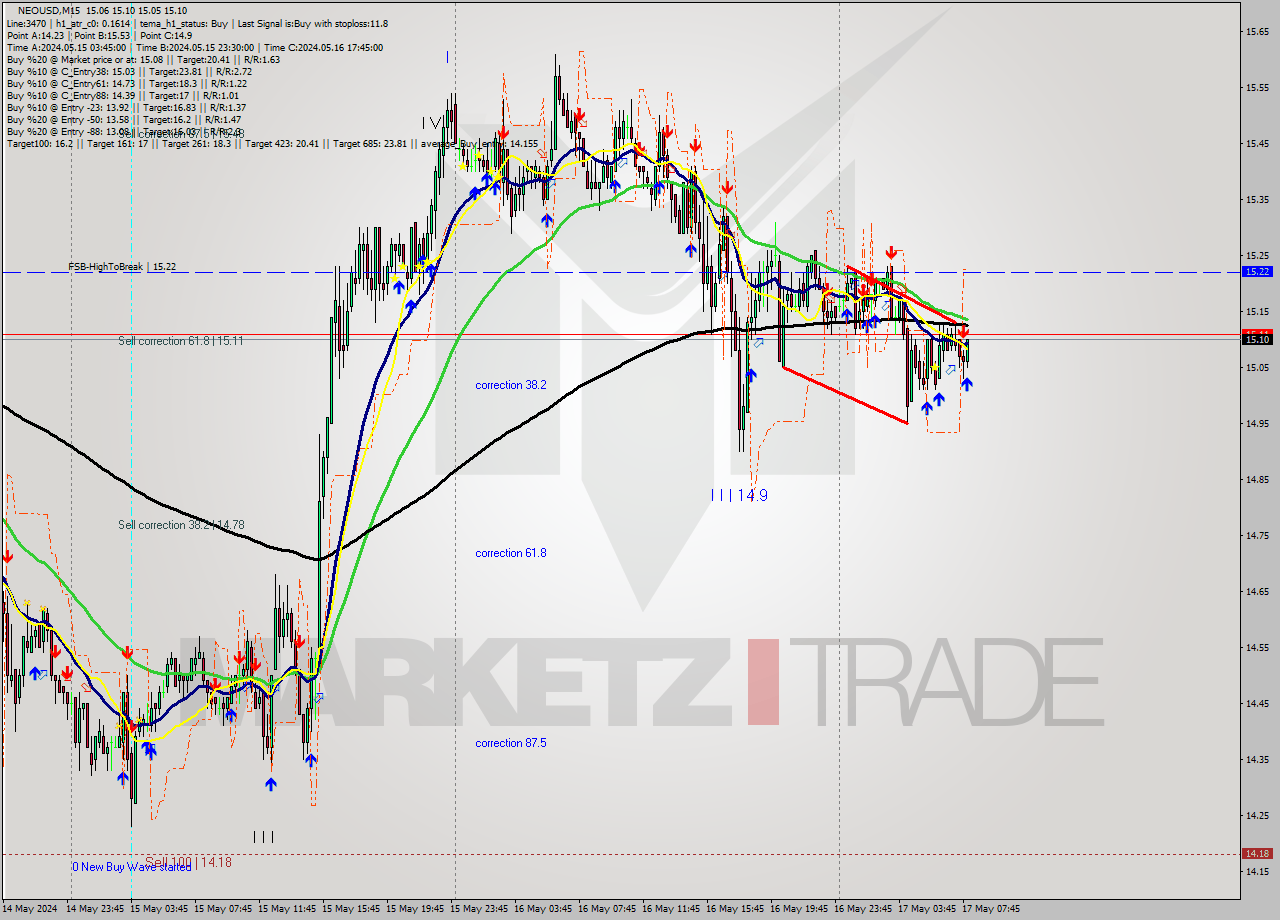This screenshot has height=920, width=1280.
Task: Click the '17 May 07:45' time axis label
Action: click(x=992, y=909)
